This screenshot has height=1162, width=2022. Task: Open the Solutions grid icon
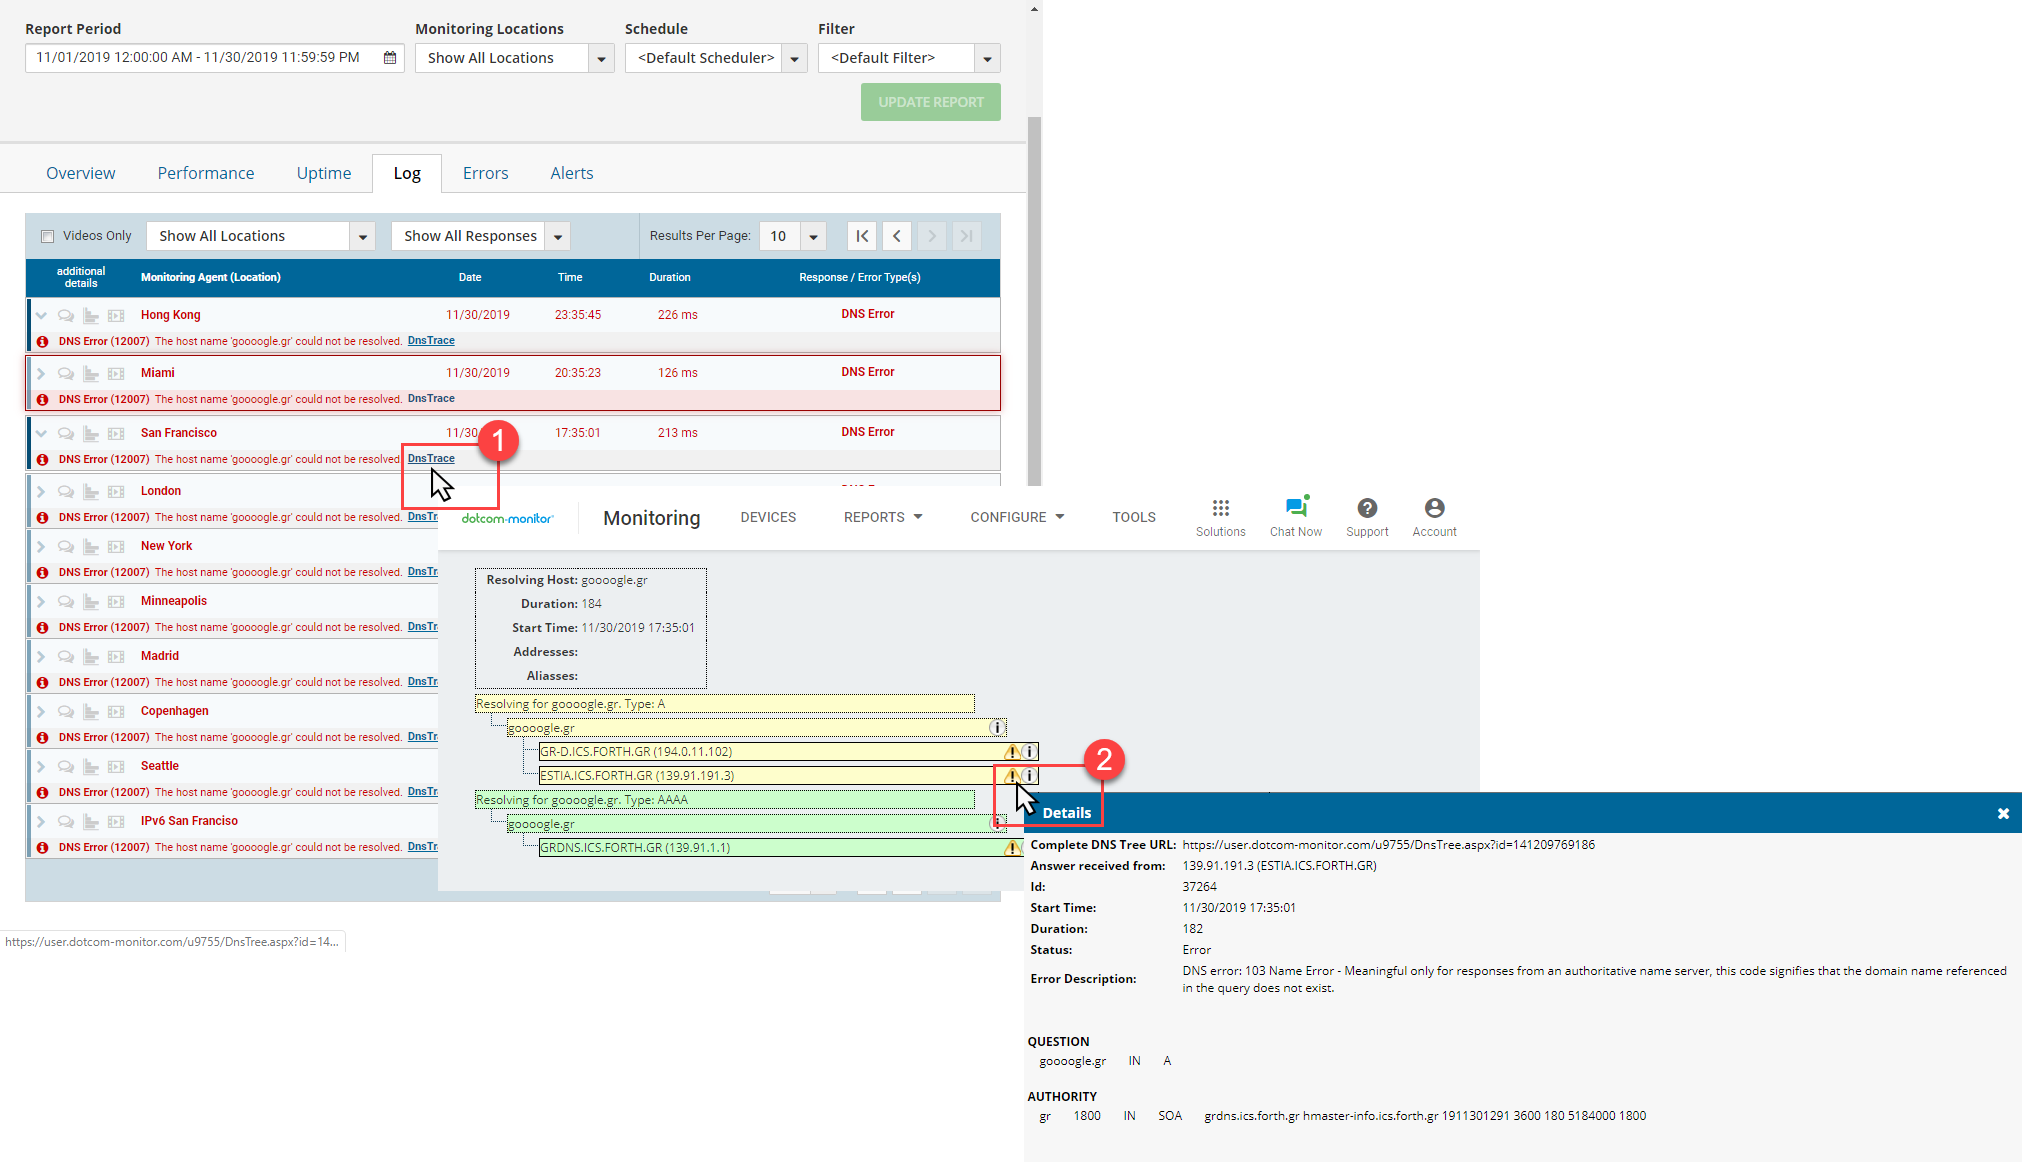coord(1220,508)
